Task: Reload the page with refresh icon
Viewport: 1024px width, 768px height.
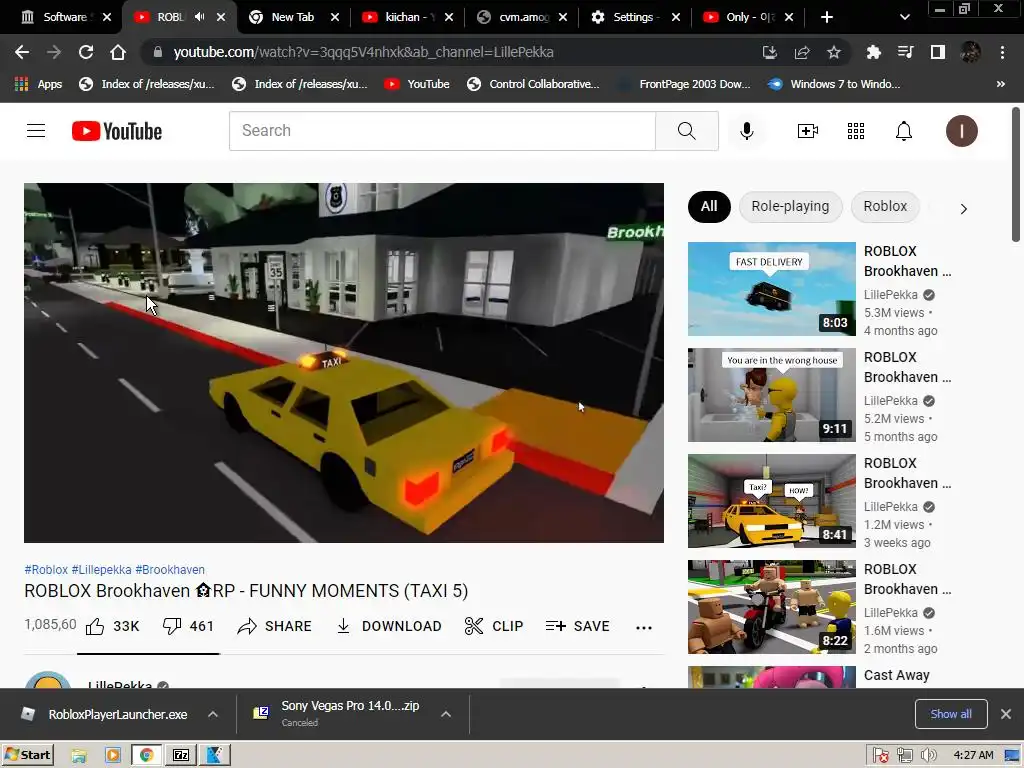Action: pyautogui.click(x=86, y=52)
